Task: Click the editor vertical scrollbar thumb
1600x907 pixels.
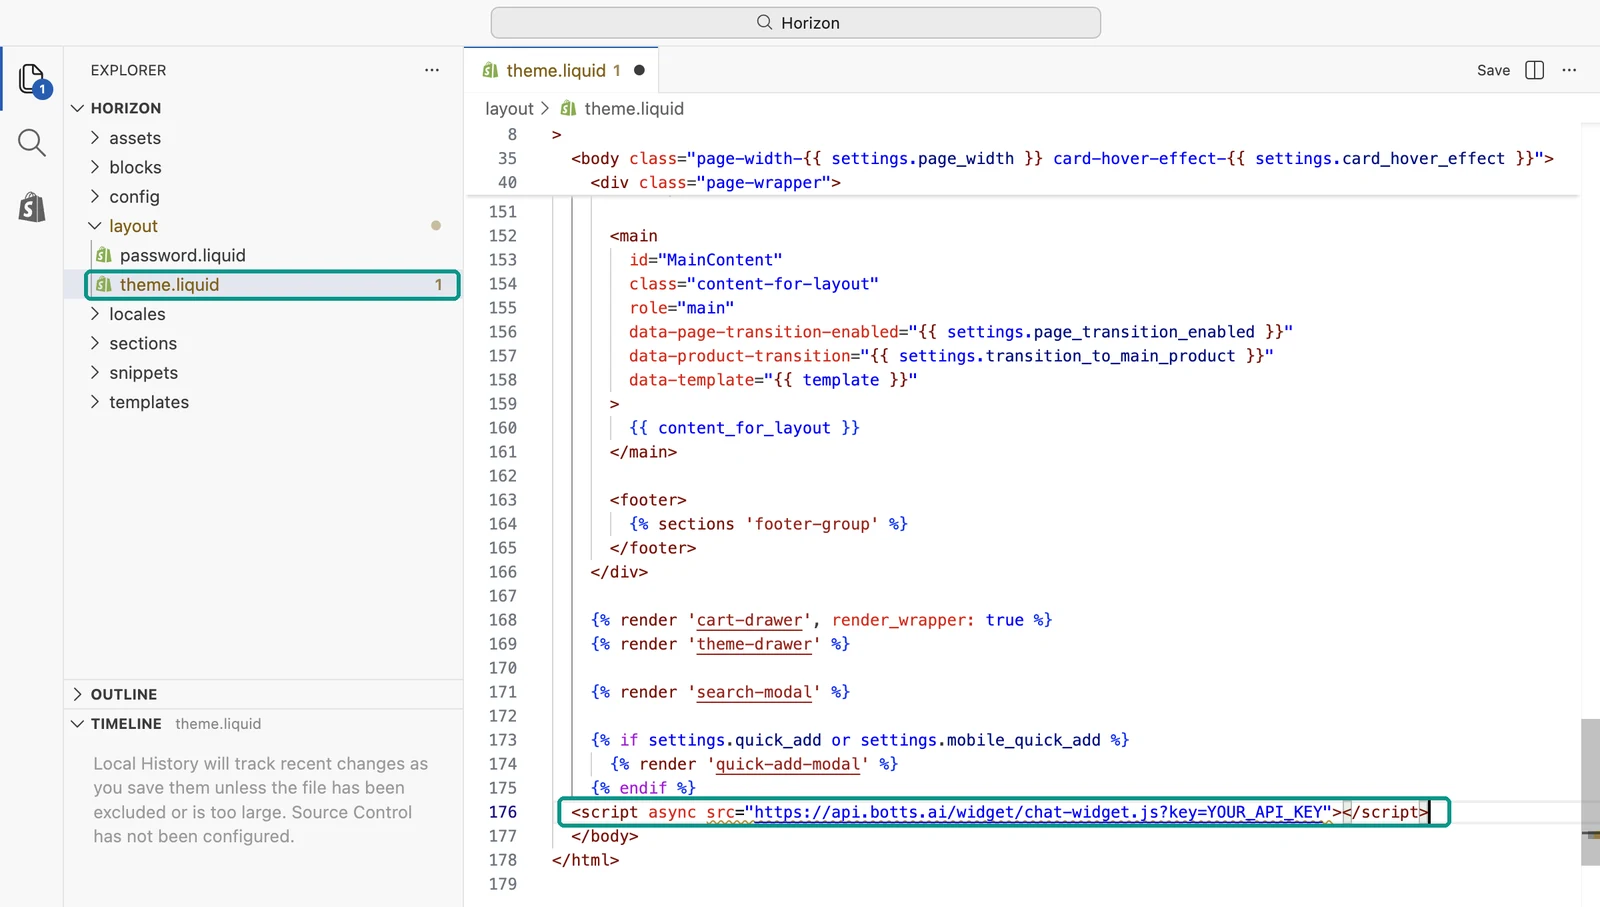Action: click(1590, 792)
